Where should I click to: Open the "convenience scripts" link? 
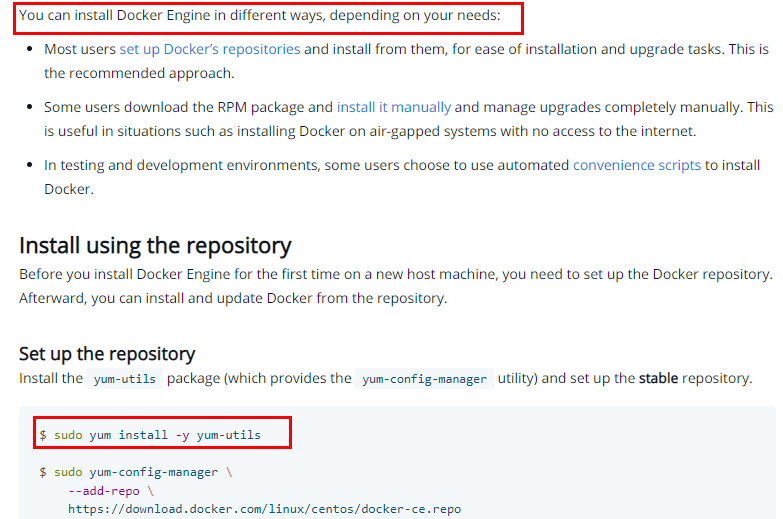(x=636, y=165)
